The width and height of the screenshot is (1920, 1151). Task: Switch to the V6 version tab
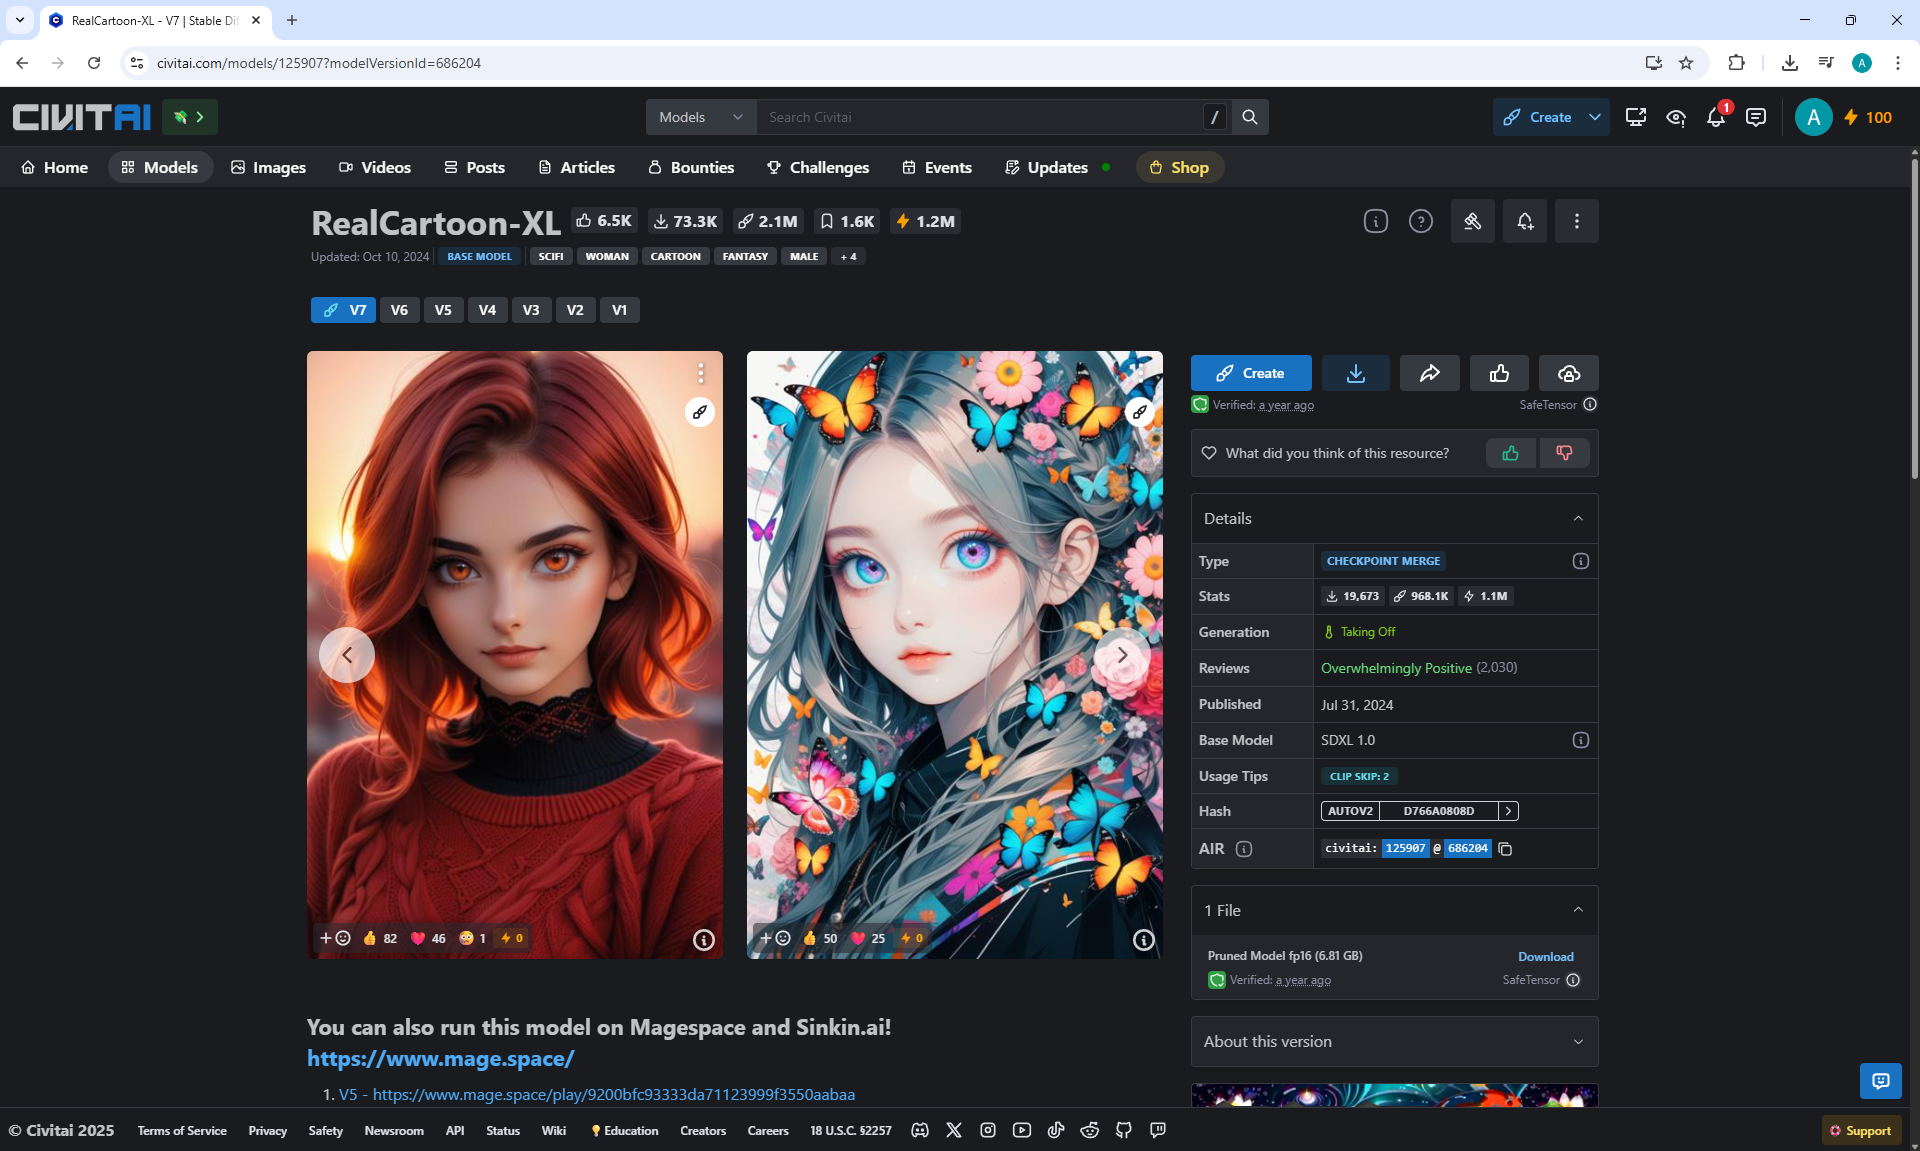click(399, 310)
